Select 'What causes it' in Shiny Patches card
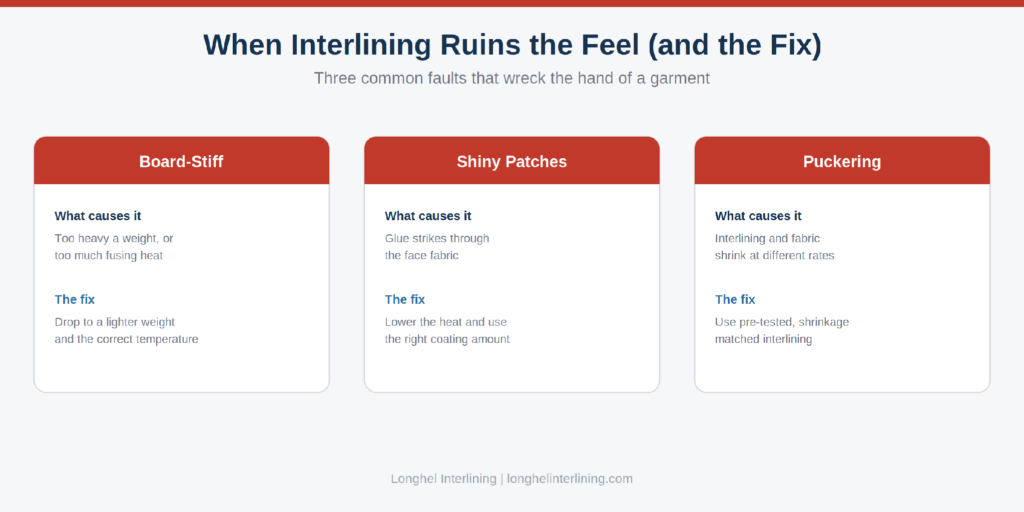Image resolution: width=1024 pixels, height=512 pixels. [428, 216]
